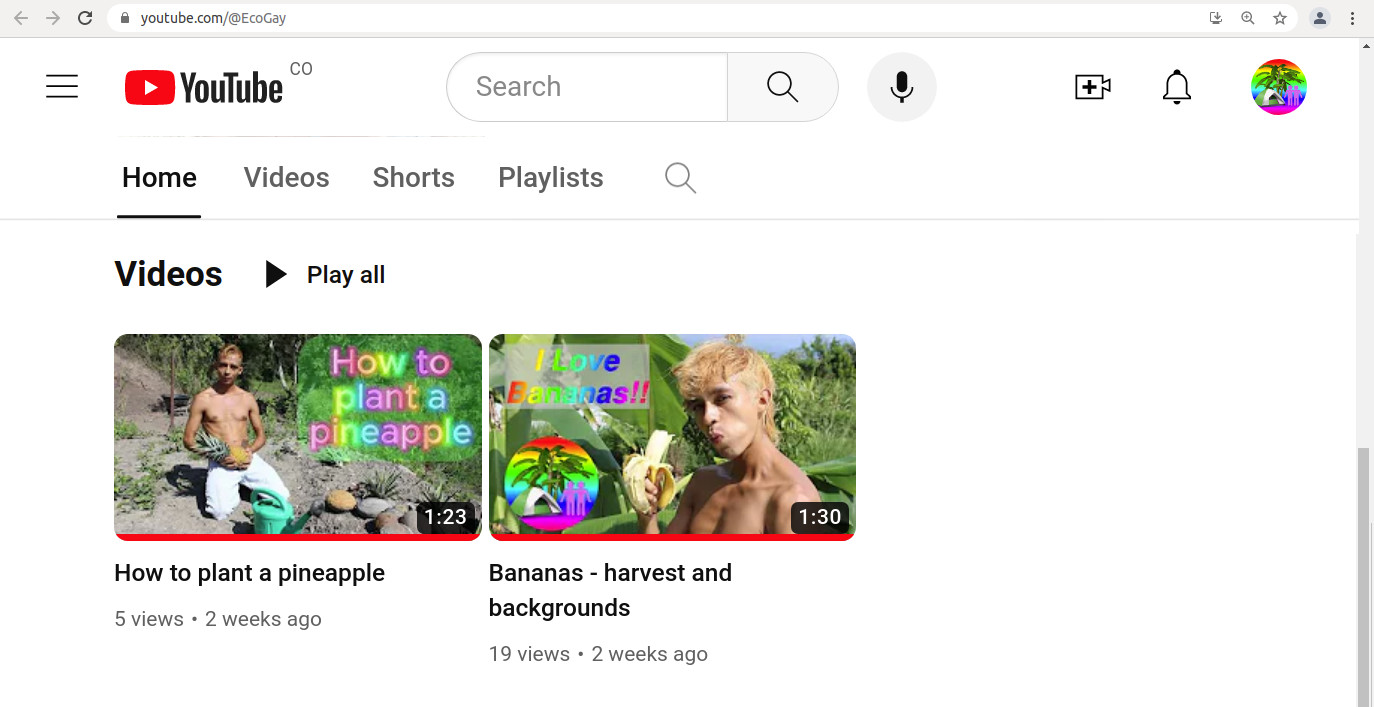Go back in the browser
1374x707 pixels.
pos(21,18)
